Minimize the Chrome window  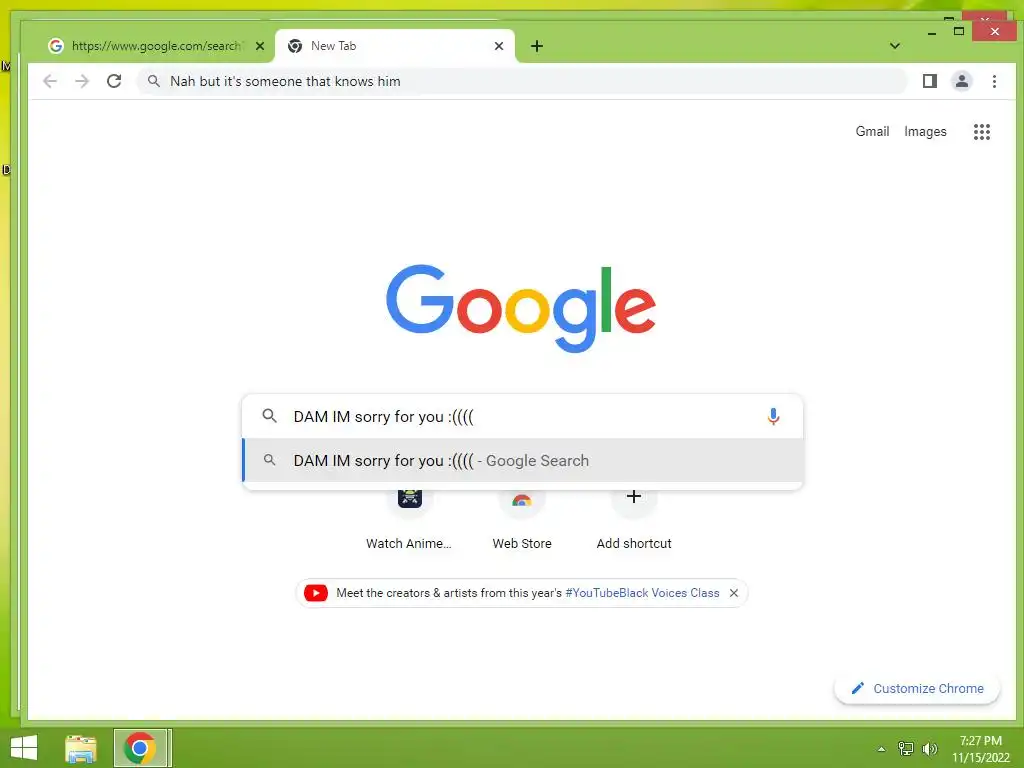pos(932,32)
